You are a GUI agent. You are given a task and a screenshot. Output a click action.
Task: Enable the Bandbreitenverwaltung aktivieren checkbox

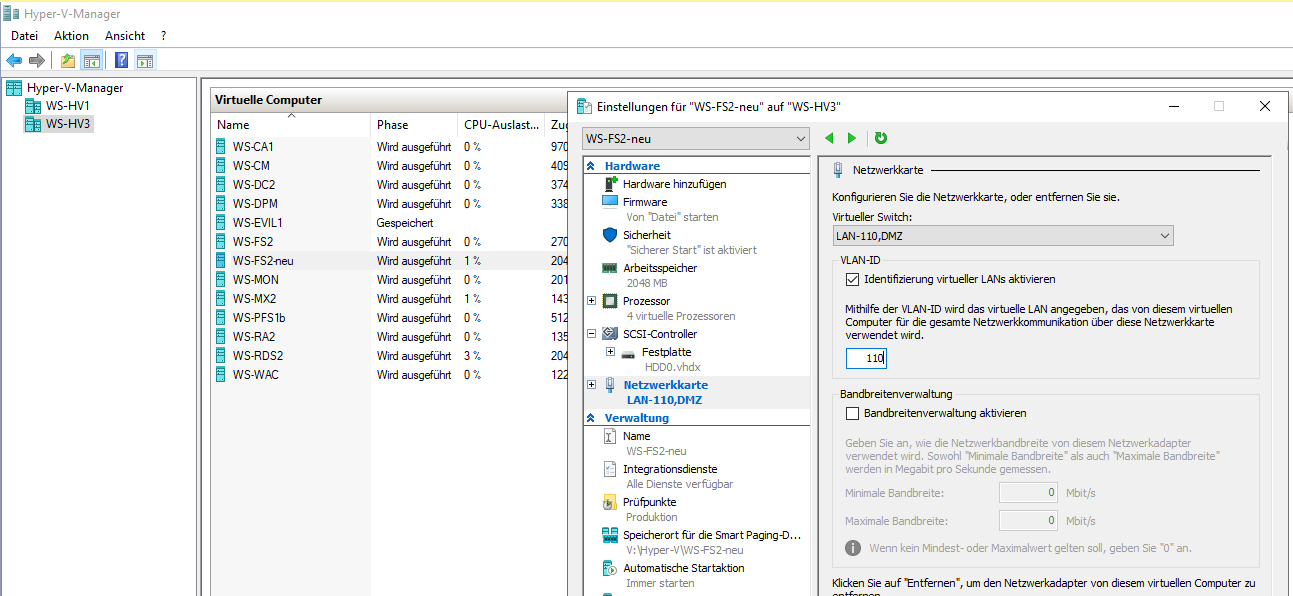pos(852,412)
